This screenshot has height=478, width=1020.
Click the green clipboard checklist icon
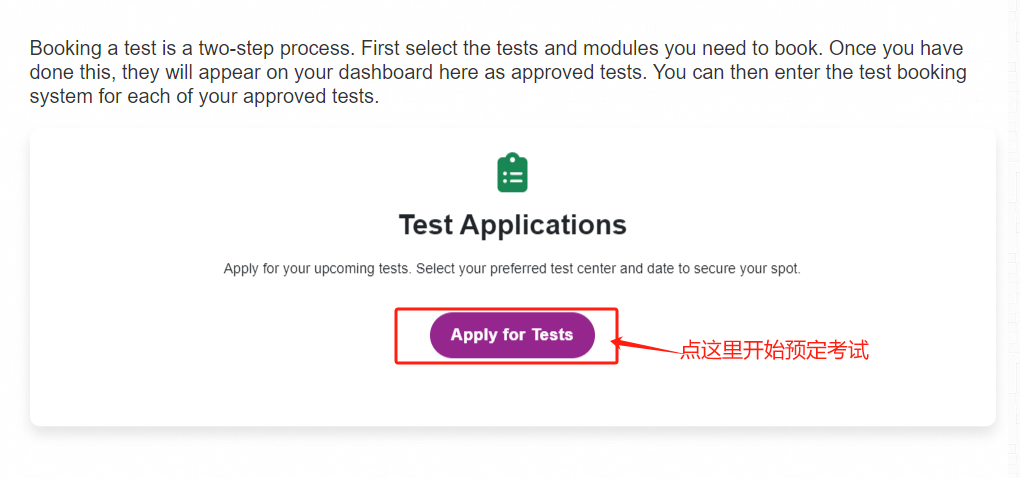coord(512,173)
